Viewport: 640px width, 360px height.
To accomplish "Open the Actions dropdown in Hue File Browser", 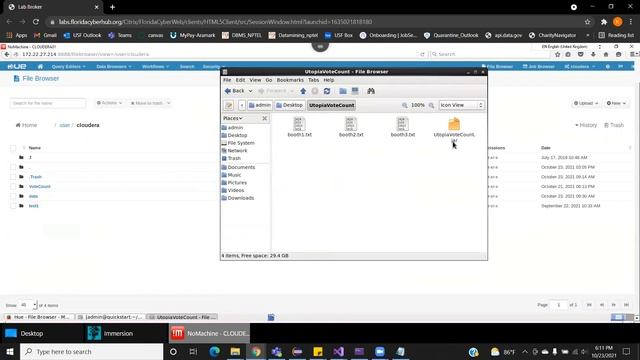I will coord(109,103).
